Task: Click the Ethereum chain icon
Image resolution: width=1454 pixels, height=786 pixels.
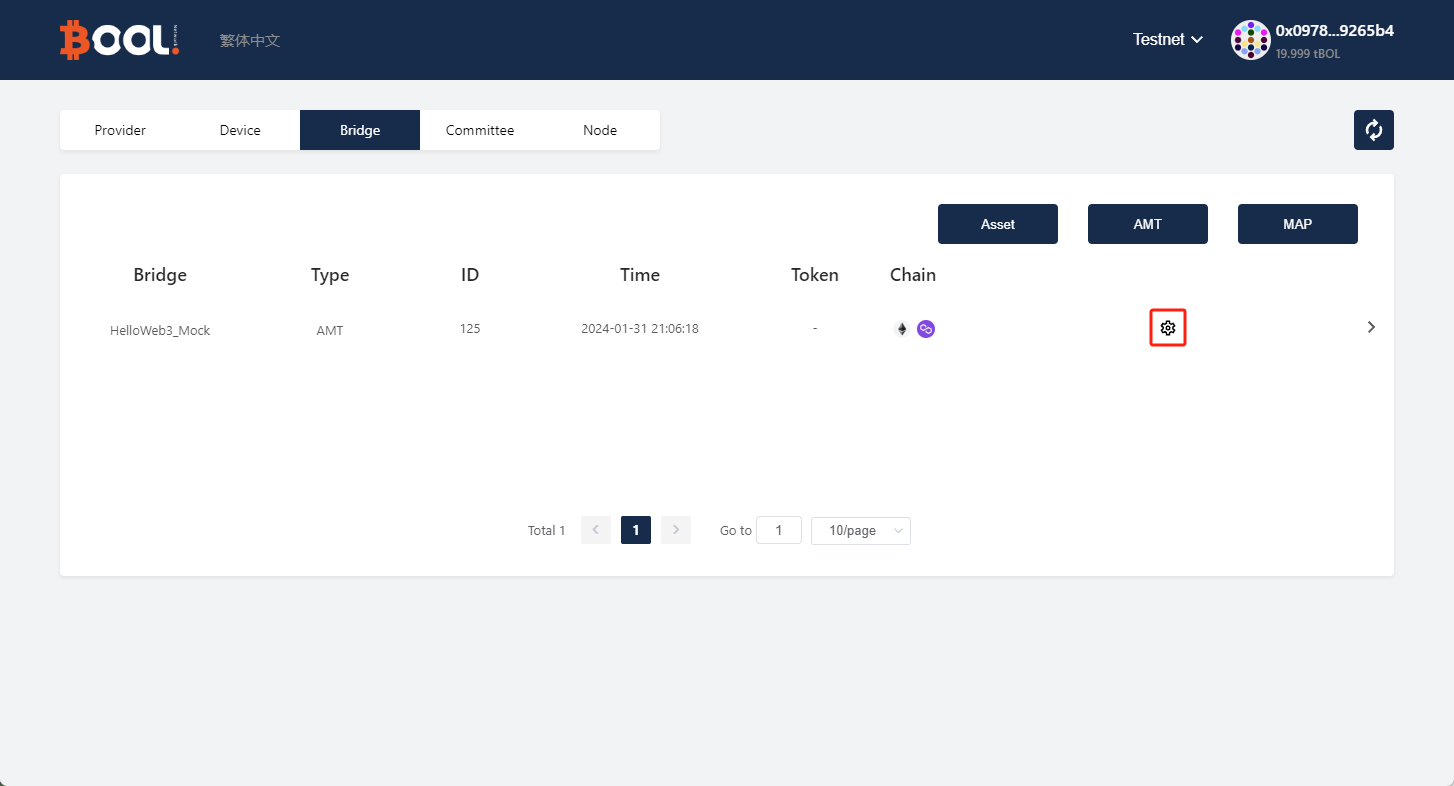Action: (902, 329)
